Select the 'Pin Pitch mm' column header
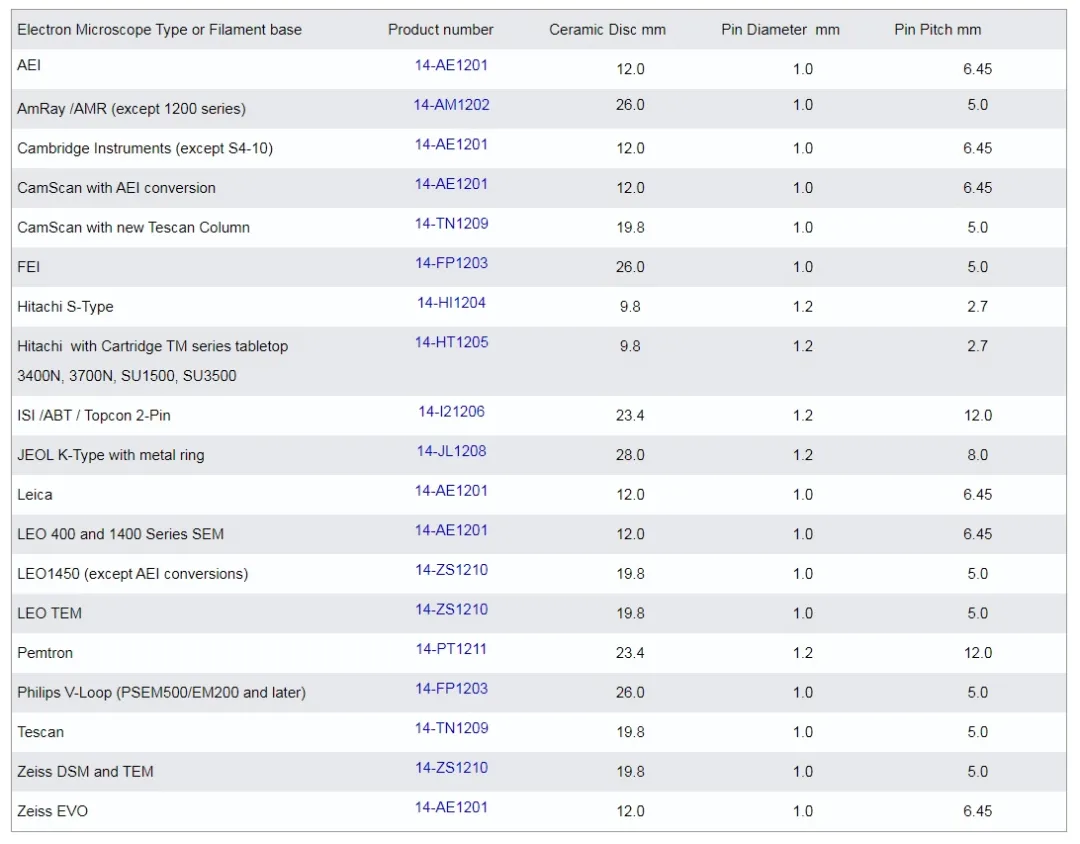This screenshot has height=844, width=1080. tap(937, 30)
